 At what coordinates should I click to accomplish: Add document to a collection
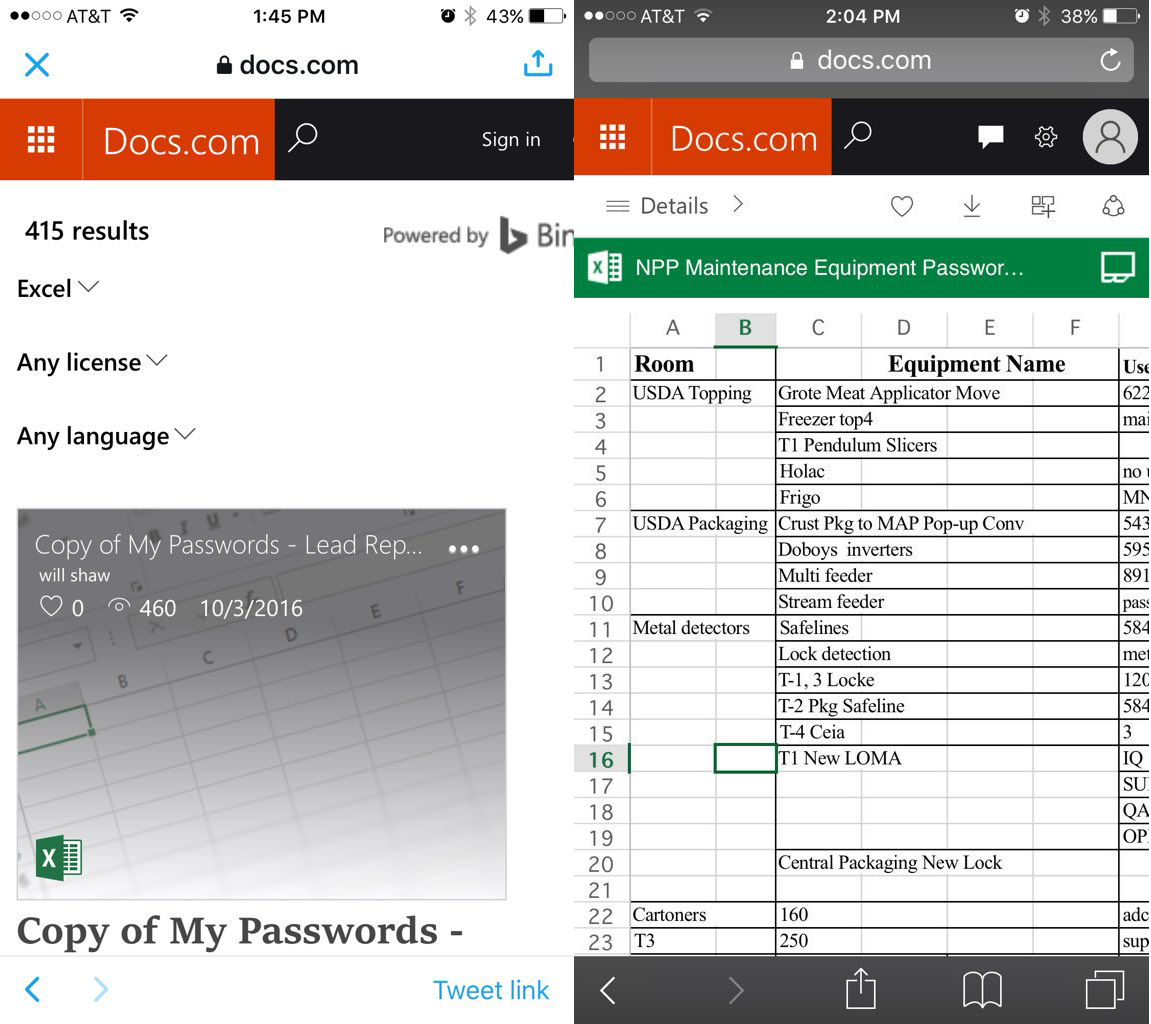(x=1042, y=206)
